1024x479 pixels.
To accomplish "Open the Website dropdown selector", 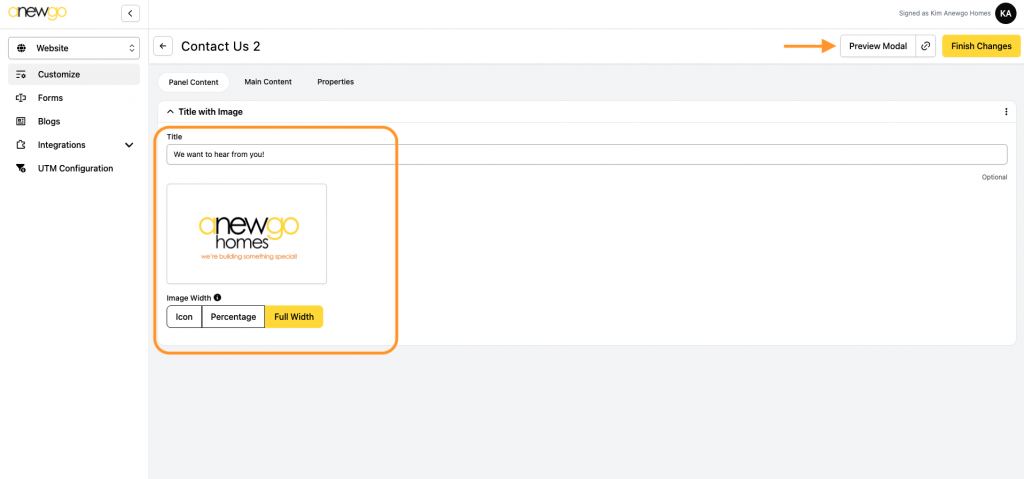I will coord(75,48).
